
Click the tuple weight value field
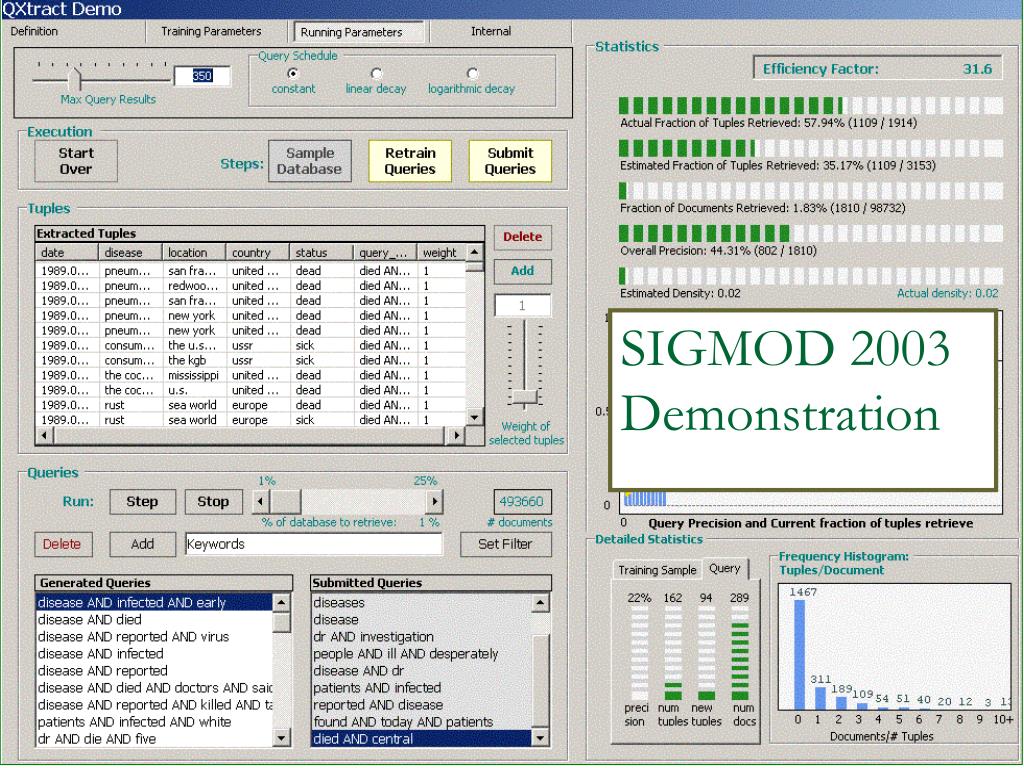tap(522, 306)
